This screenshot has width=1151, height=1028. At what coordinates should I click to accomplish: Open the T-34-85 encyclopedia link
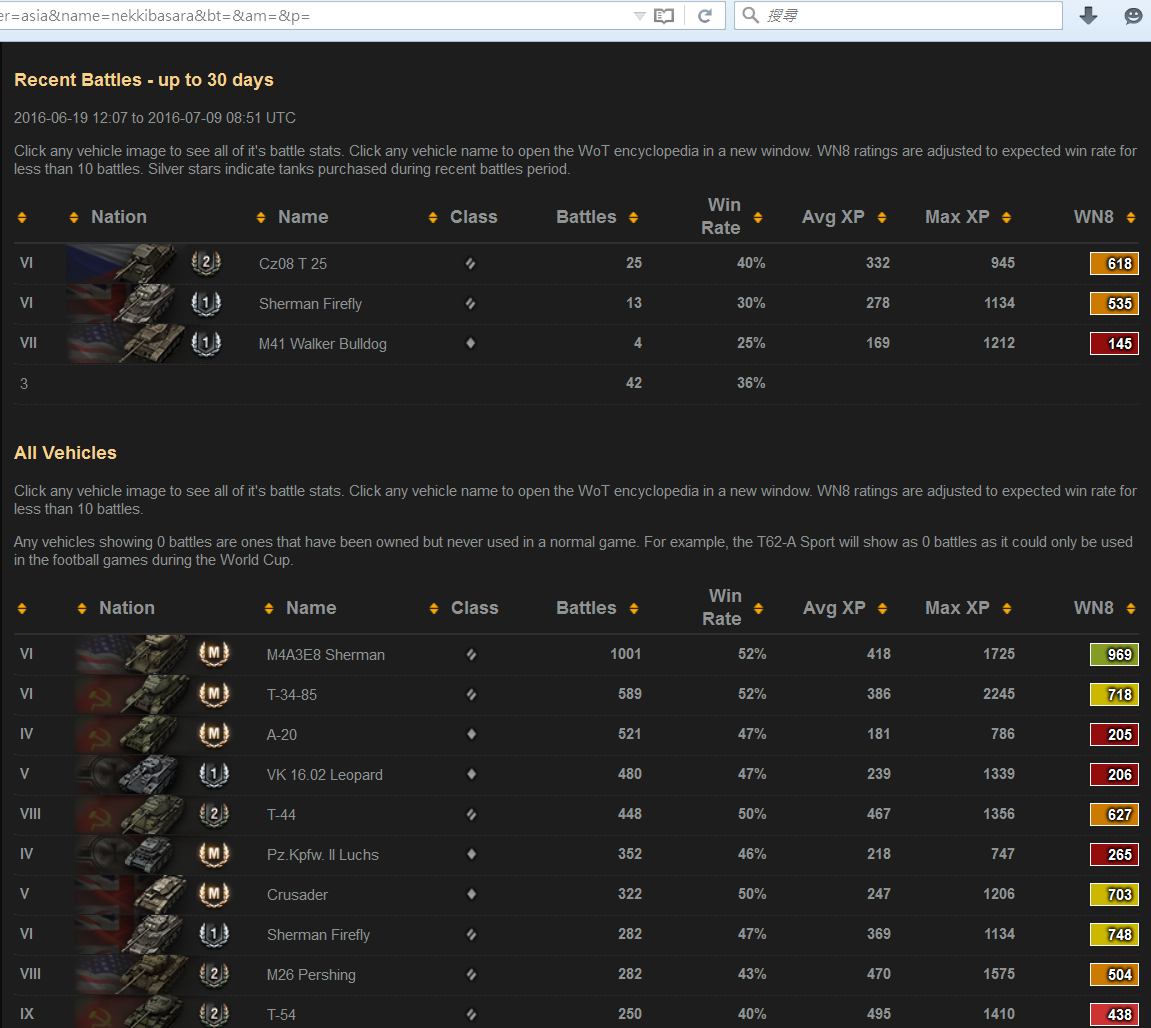click(292, 694)
